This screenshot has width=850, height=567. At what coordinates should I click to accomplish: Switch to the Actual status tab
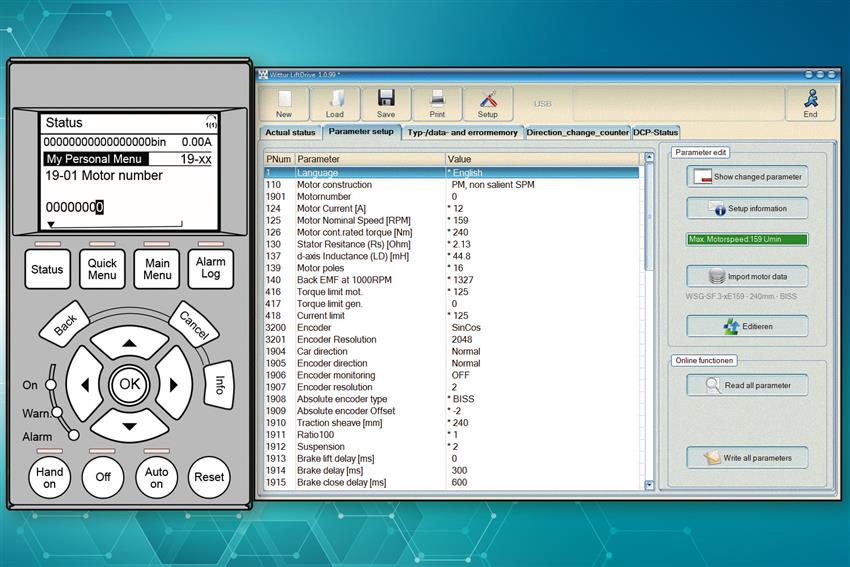click(290, 132)
